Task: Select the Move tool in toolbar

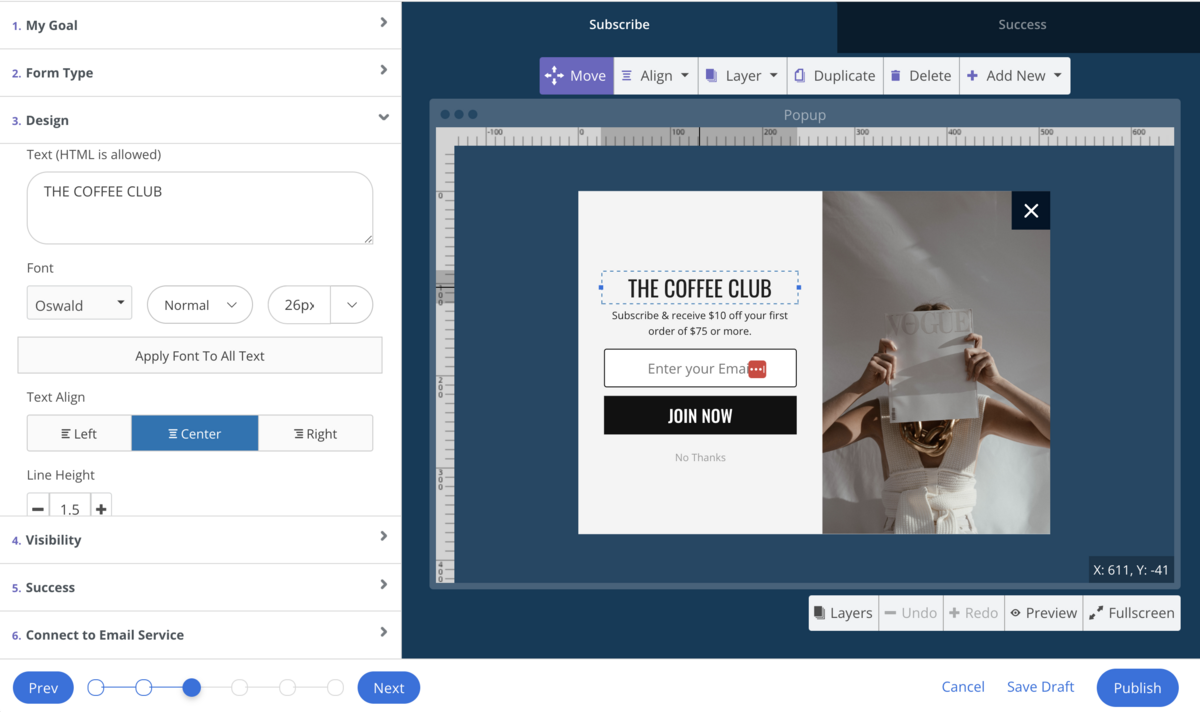Action: [577, 76]
